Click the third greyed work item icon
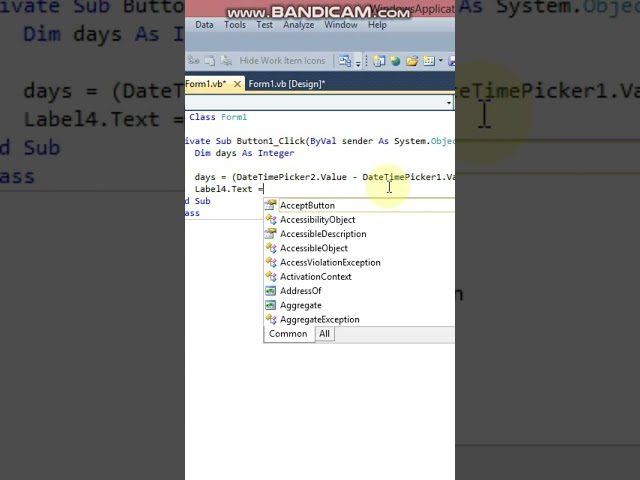This screenshot has width=640, height=480. pyautogui.click(x=226, y=61)
